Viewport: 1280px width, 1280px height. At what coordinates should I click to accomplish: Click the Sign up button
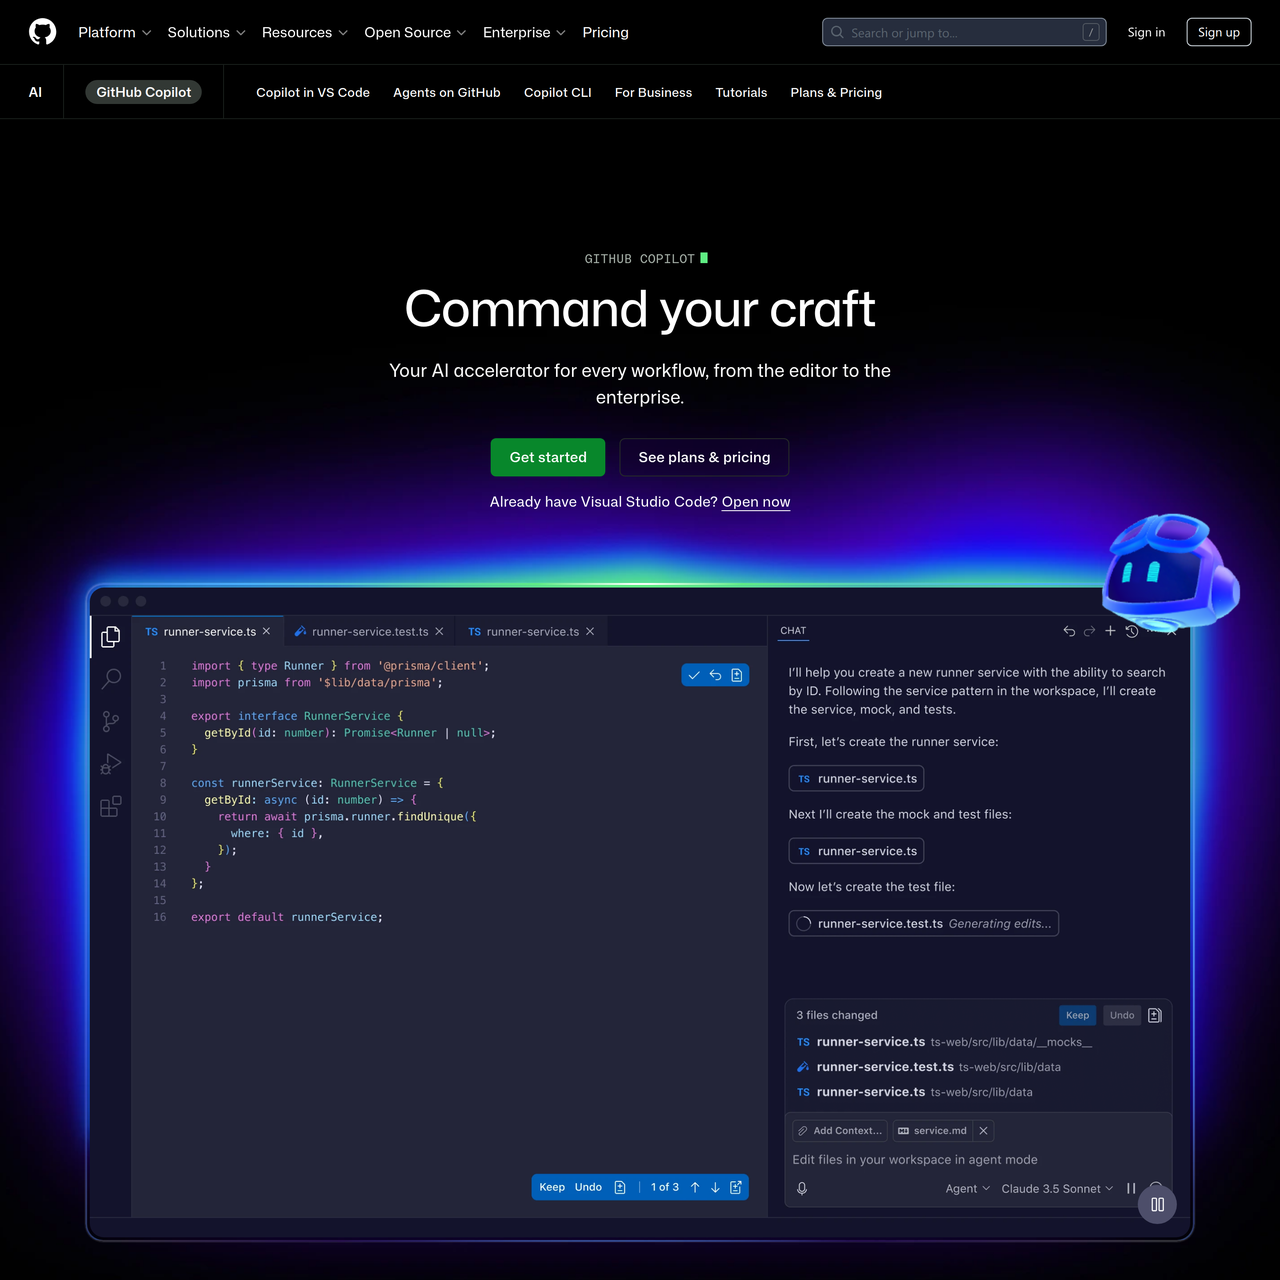click(x=1218, y=32)
